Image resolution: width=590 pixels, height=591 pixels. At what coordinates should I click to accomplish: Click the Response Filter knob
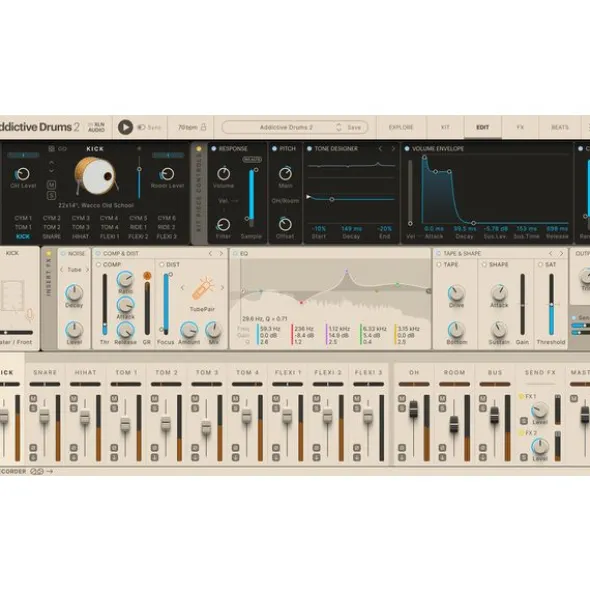(223, 225)
